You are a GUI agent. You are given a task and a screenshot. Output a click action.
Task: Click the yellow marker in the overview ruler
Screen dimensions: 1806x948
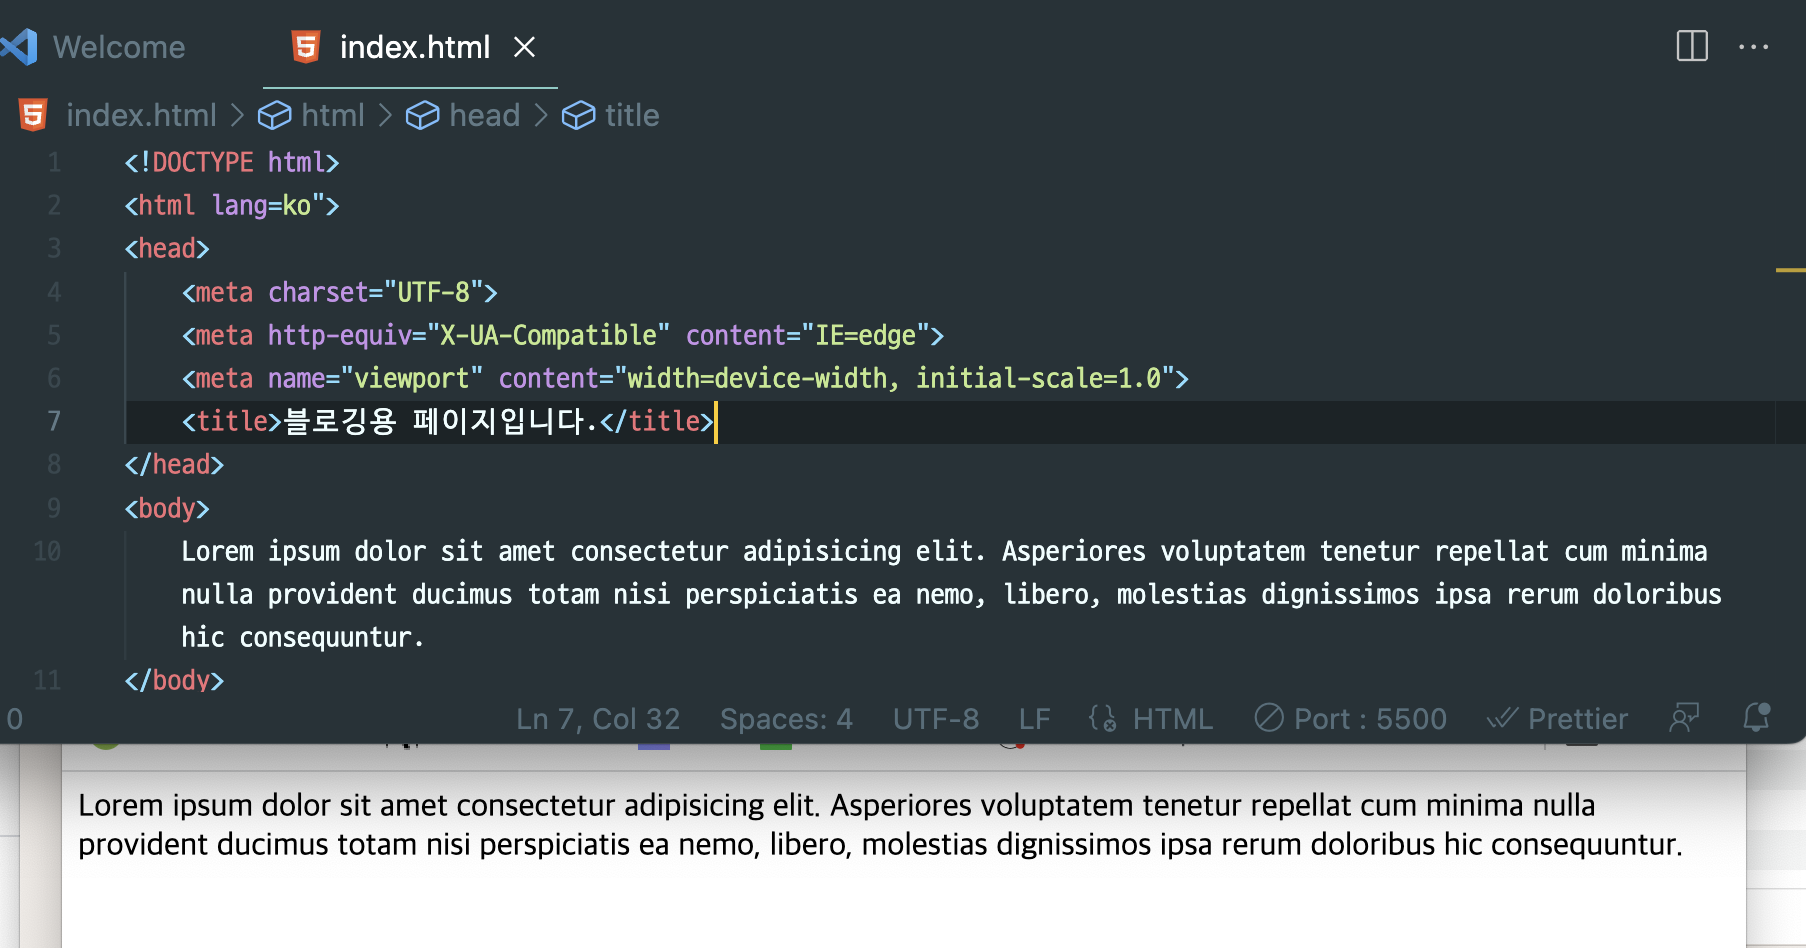click(1790, 270)
